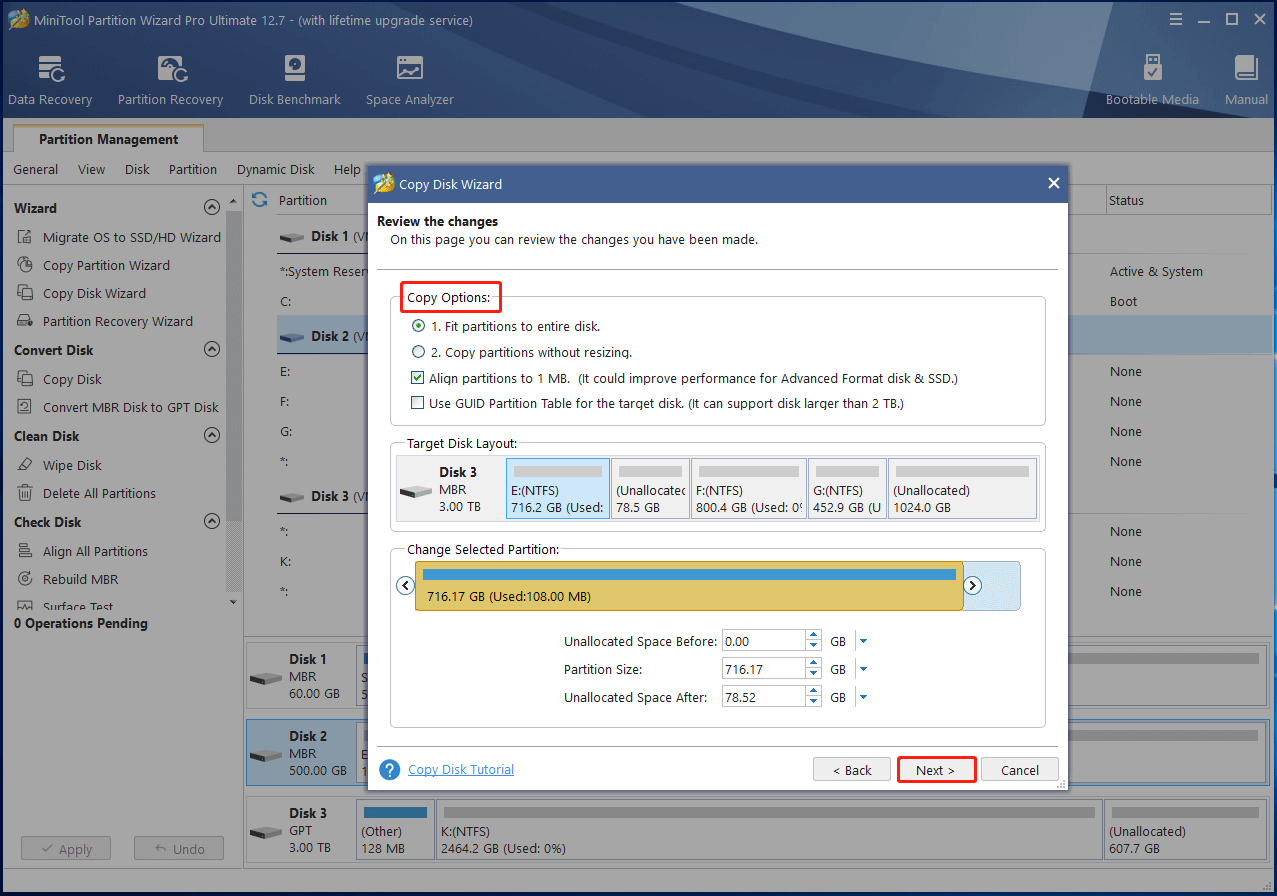Image resolution: width=1277 pixels, height=896 pixels.
Task: Click the Unallocated Space Before input field
Action: pos(763,642)
